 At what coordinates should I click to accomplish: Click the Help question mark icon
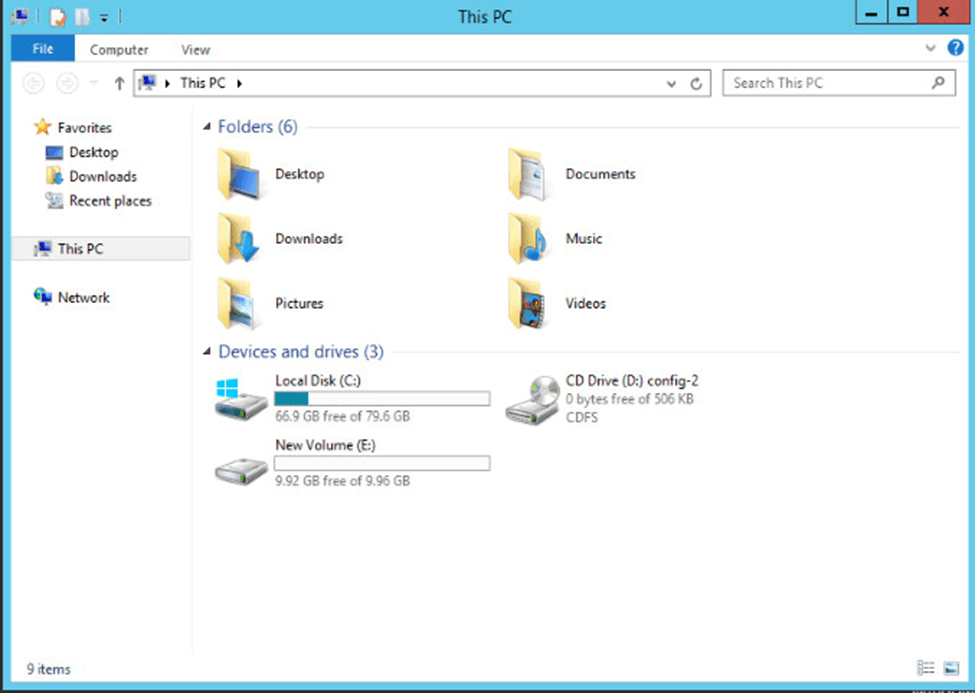coord(955,48)
